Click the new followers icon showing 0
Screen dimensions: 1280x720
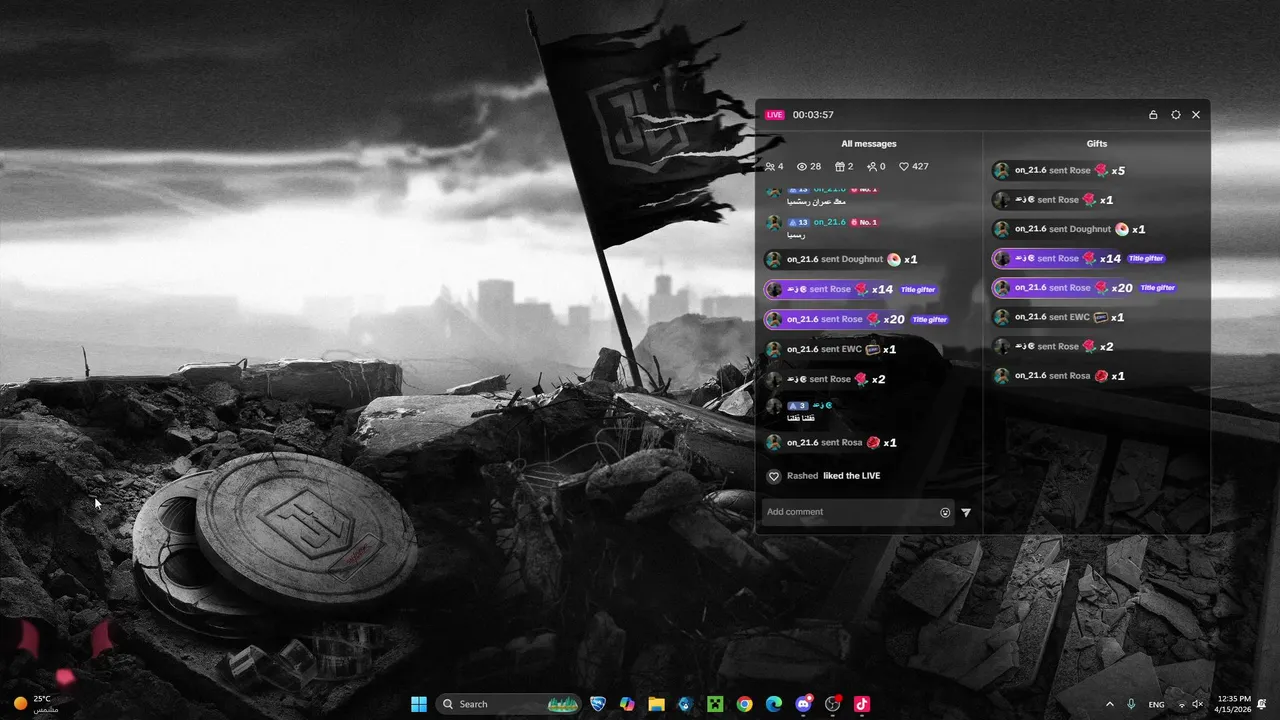872,167
